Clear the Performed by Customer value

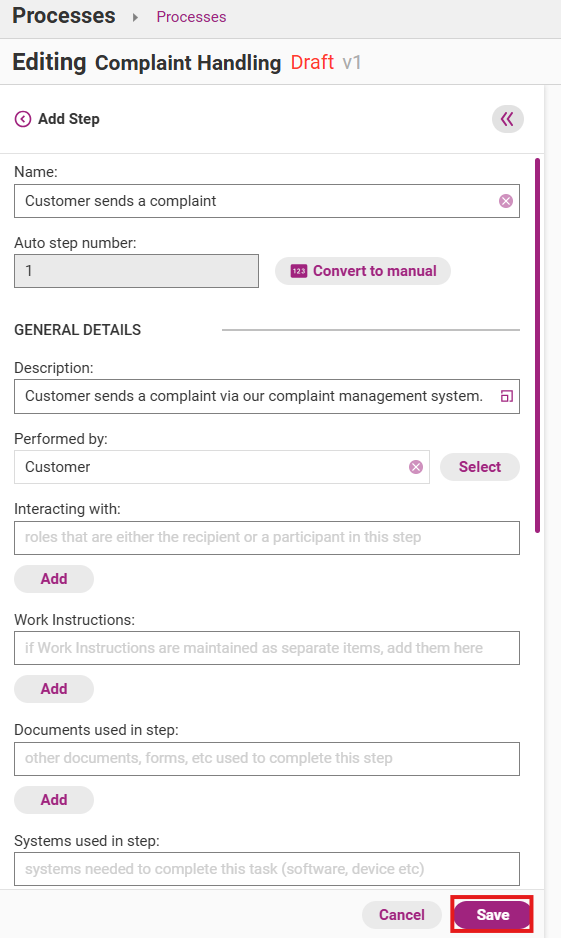[416, 467]
